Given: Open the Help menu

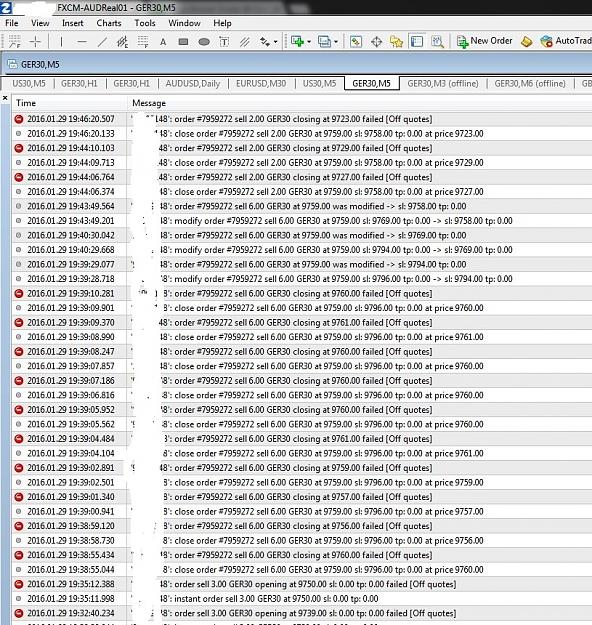Looking at the screenshot, I should [222, 23].
